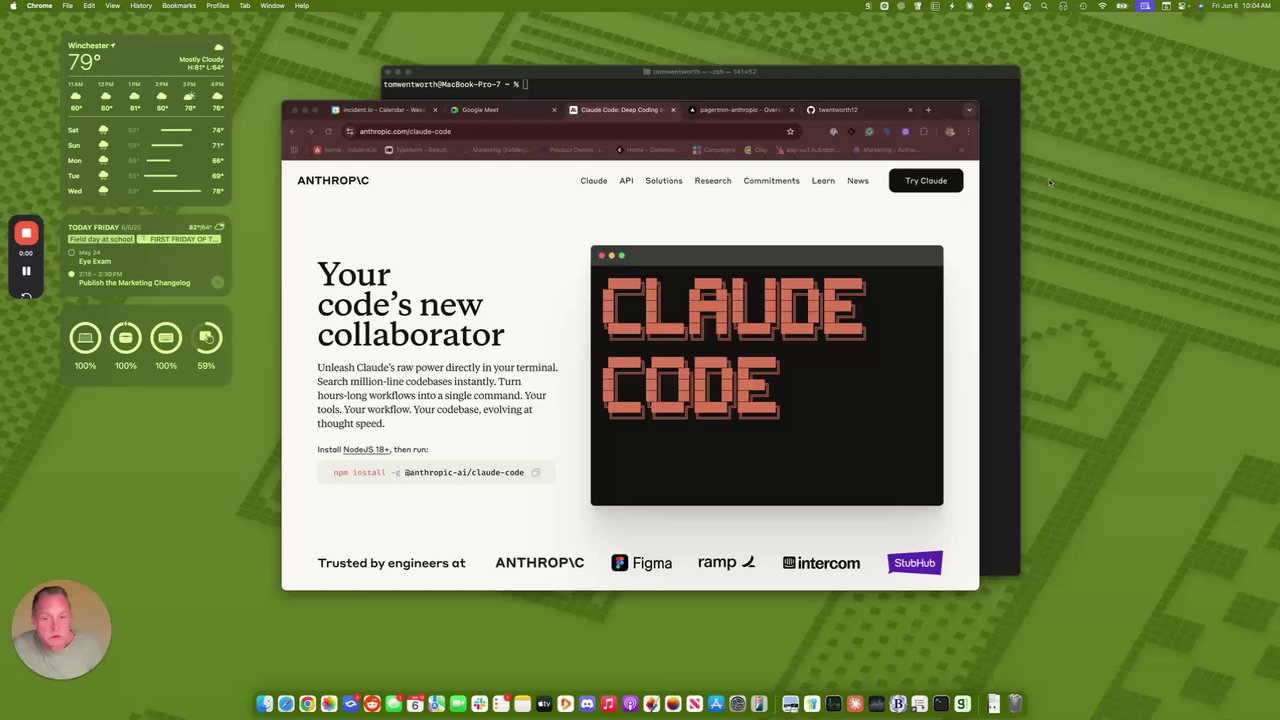Show more bookmarks chevron
The width and height of the screenshot is (1280, 720).
961,150
